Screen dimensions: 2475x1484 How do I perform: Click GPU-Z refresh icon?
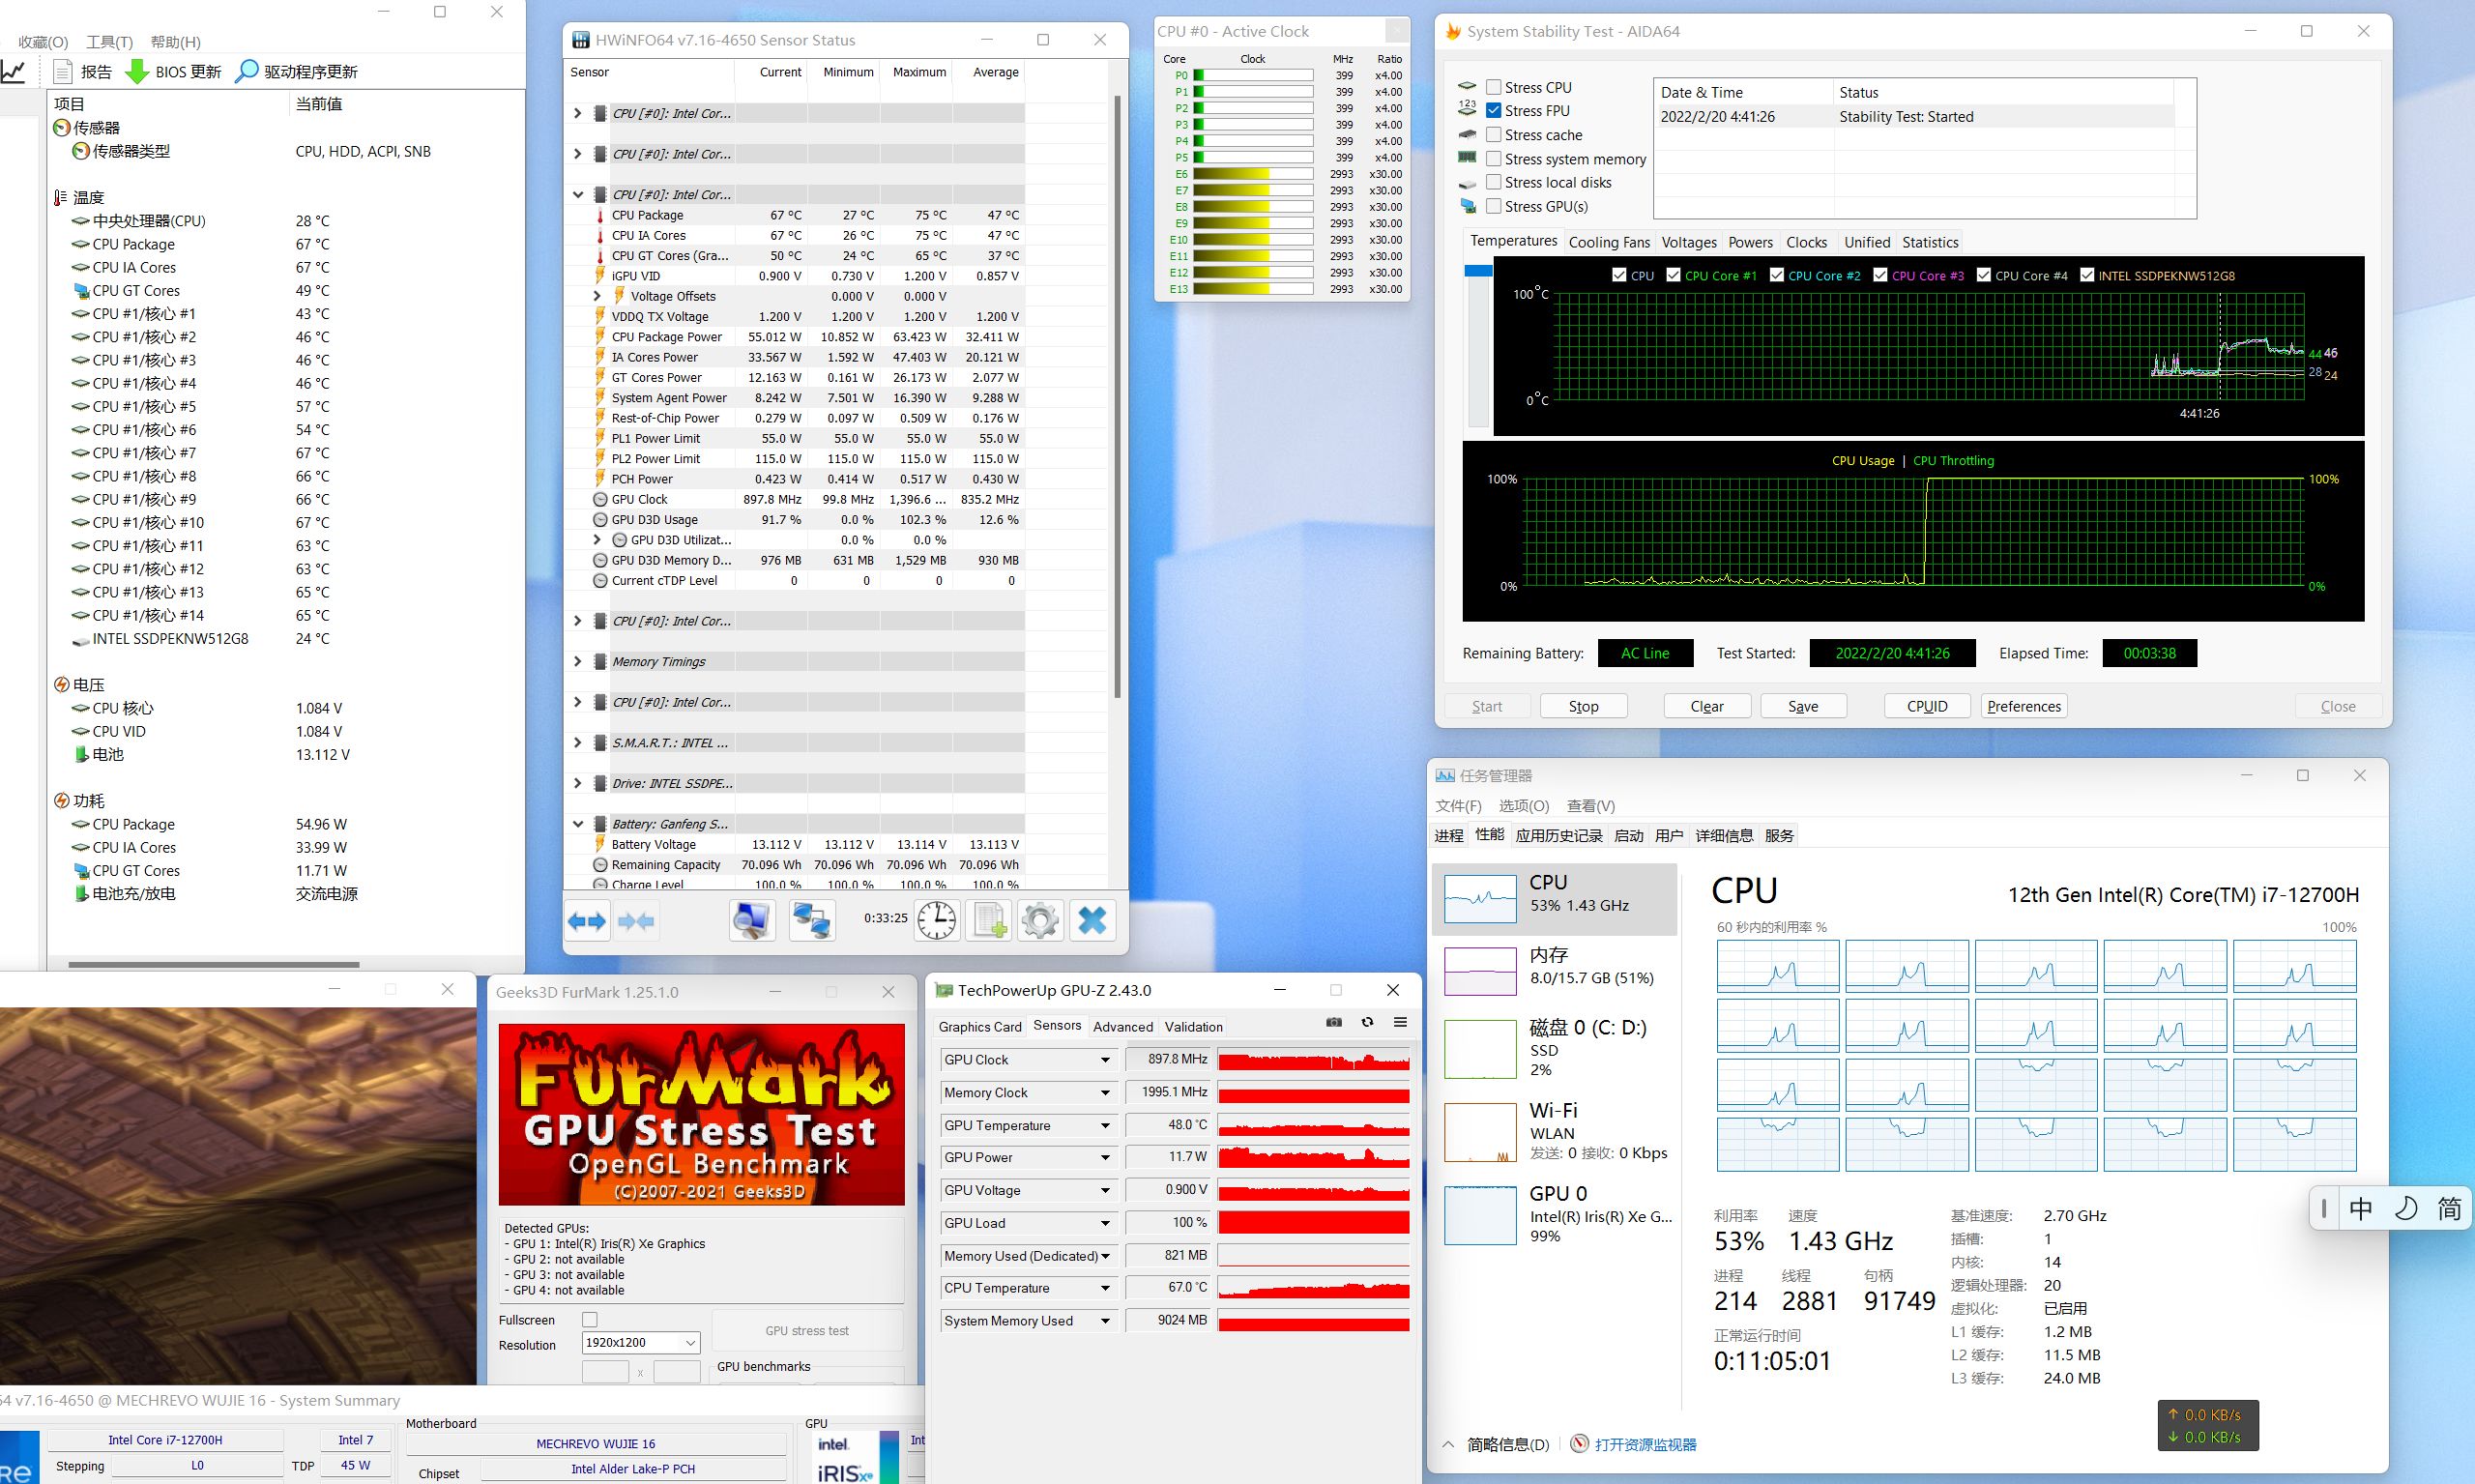point(1367,1022)
